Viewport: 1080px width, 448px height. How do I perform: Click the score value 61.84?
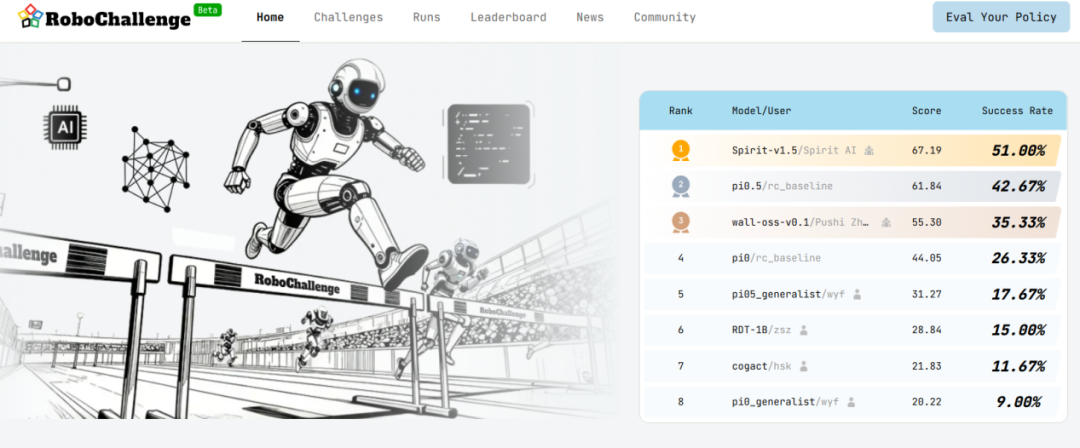(x=926, y=185)
